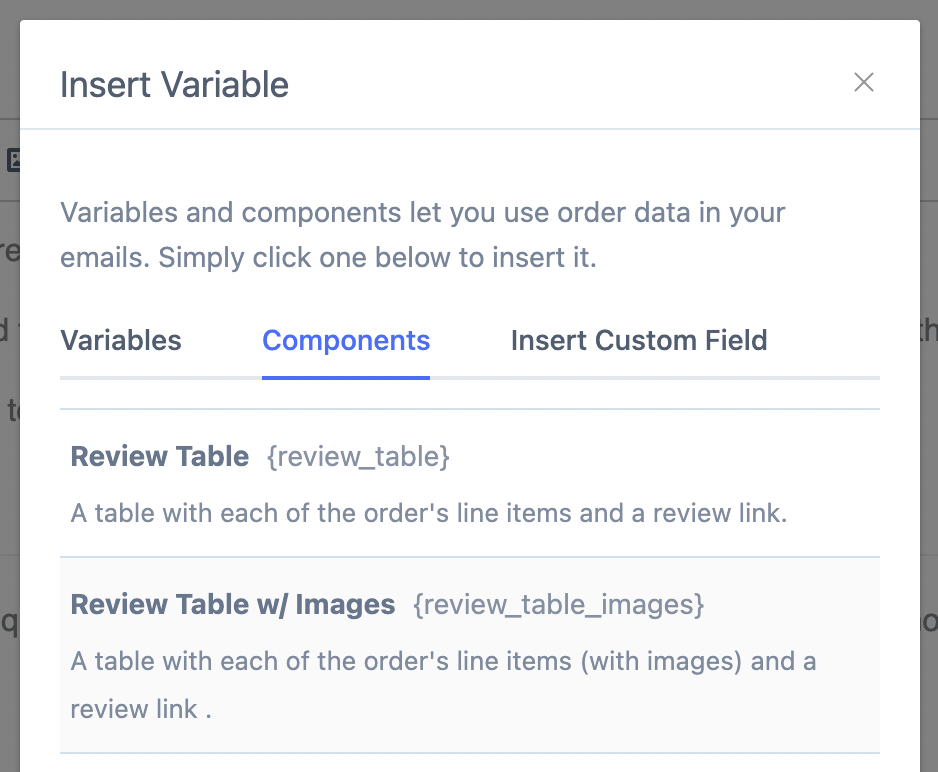Click the blue underline beneath Components
This screenshot has width=938, height=772.
point(345,378)
